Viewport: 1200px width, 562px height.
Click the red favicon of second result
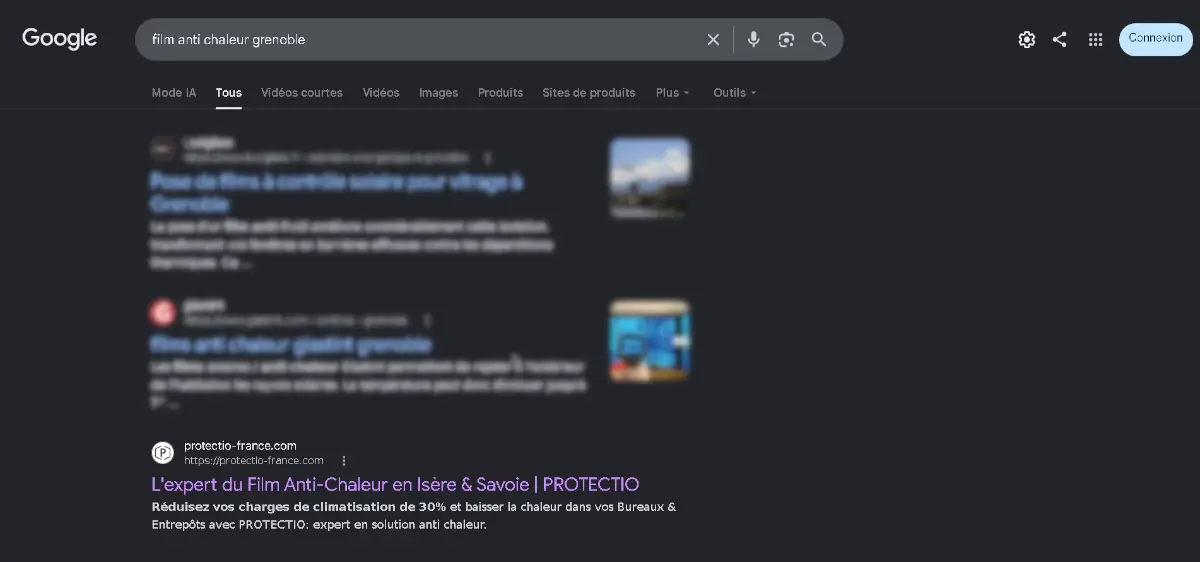point(163,313)
